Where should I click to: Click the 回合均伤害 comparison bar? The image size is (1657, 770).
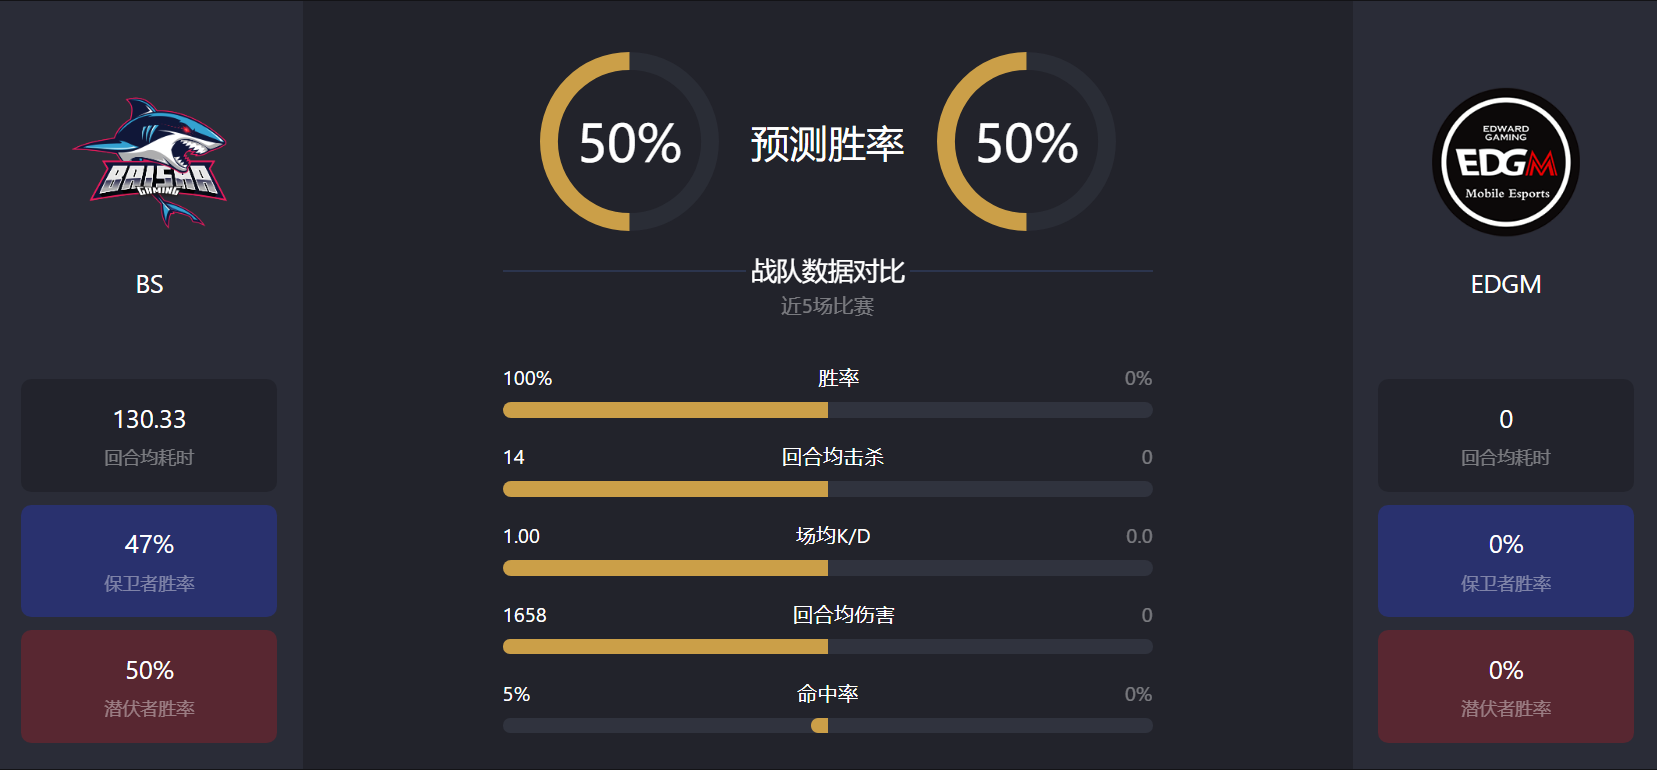tap(828, 647)
